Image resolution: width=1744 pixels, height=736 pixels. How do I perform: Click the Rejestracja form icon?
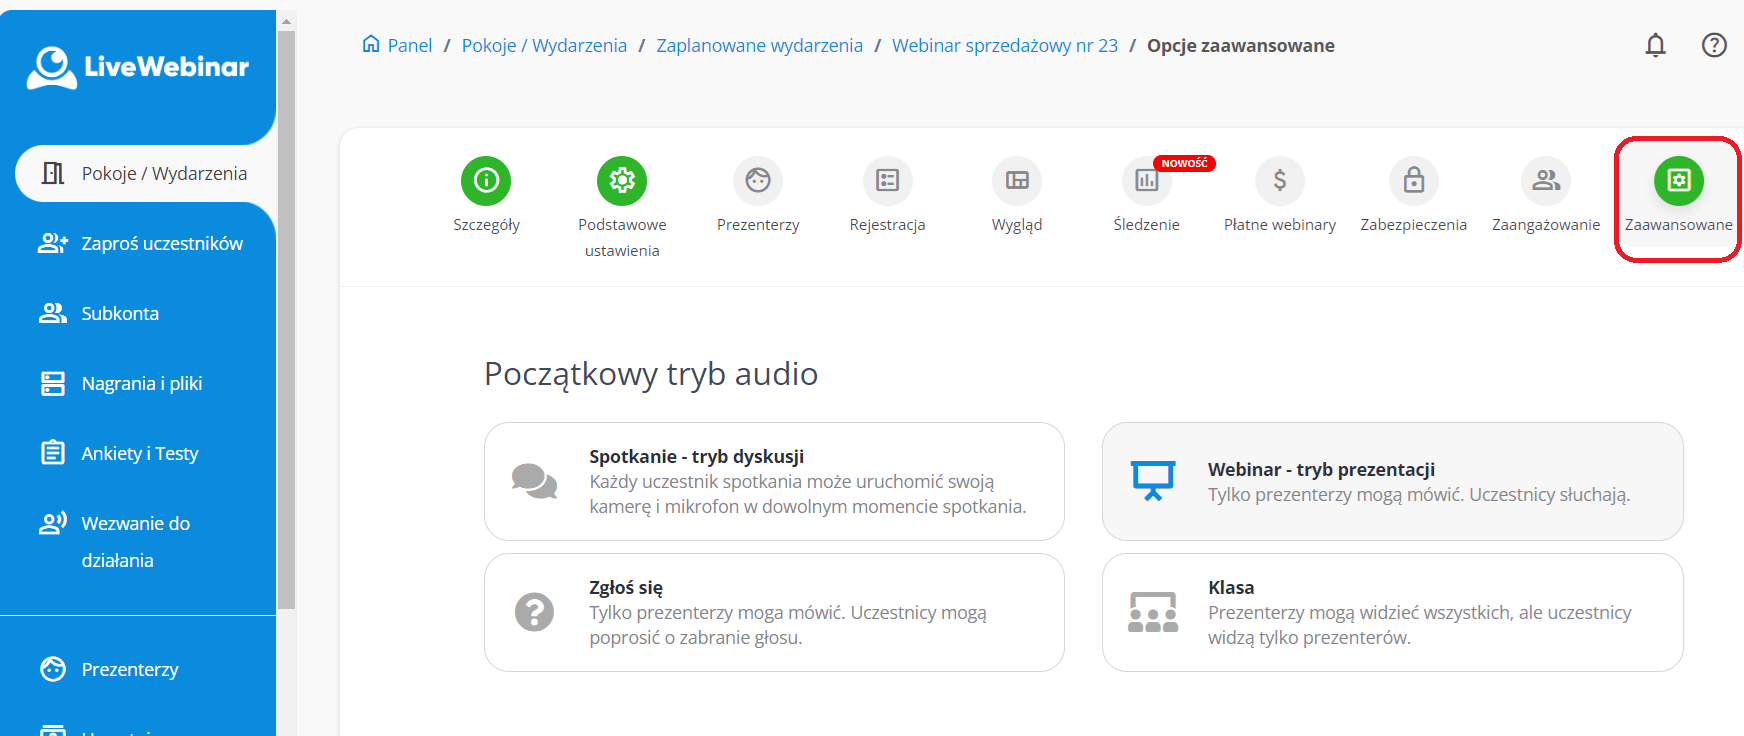(x=887, y=181)
